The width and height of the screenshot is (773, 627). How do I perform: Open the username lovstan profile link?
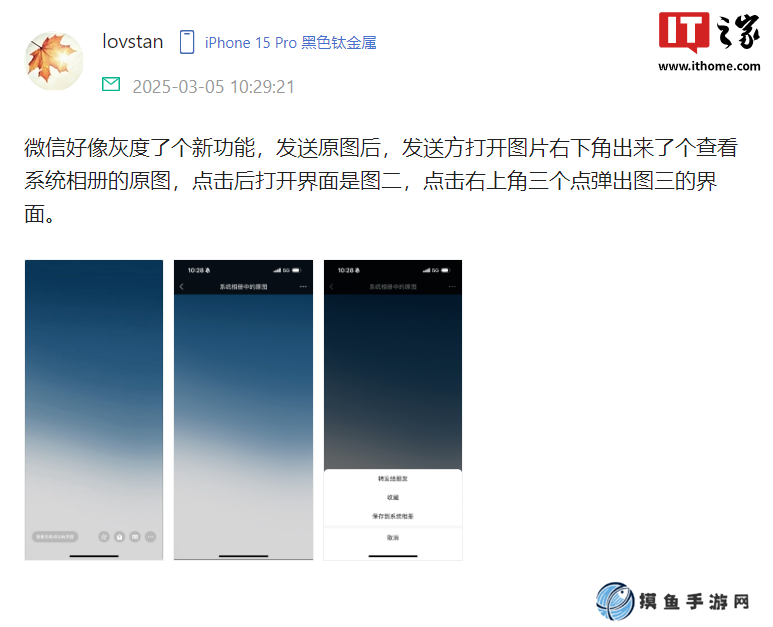[x=133, y=42]
